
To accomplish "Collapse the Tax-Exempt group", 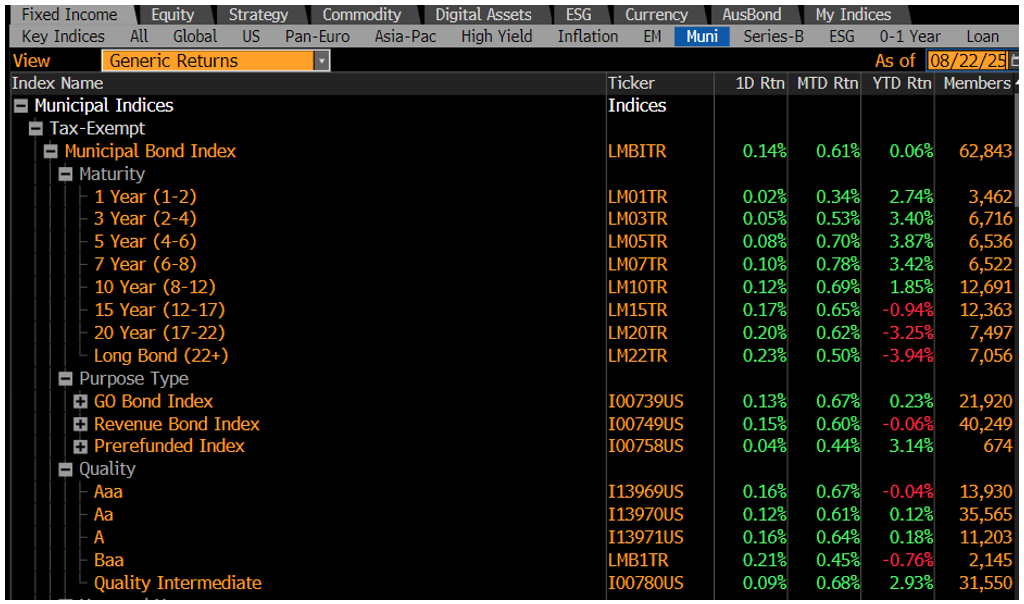I will [36, 129].
